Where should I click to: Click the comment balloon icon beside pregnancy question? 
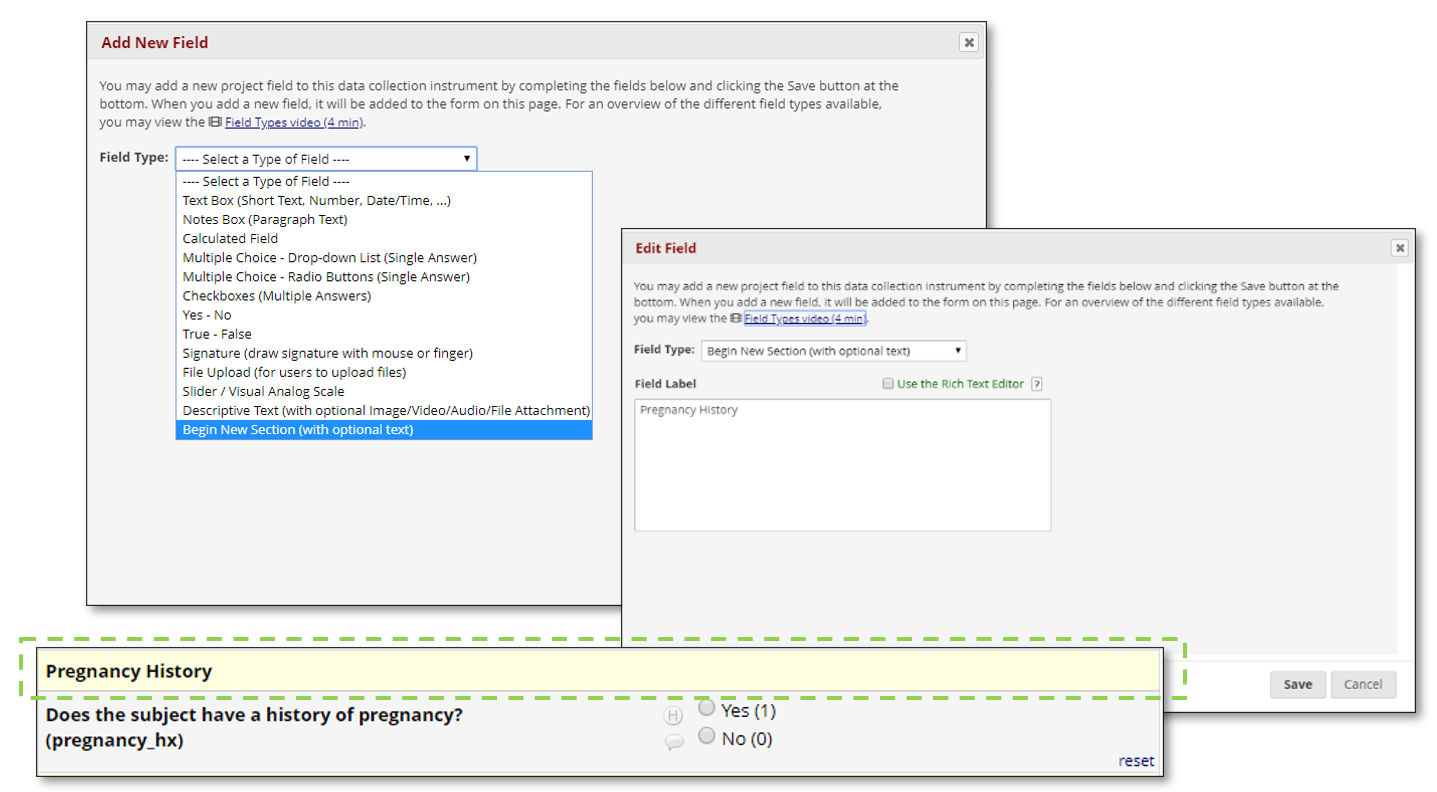674,742
